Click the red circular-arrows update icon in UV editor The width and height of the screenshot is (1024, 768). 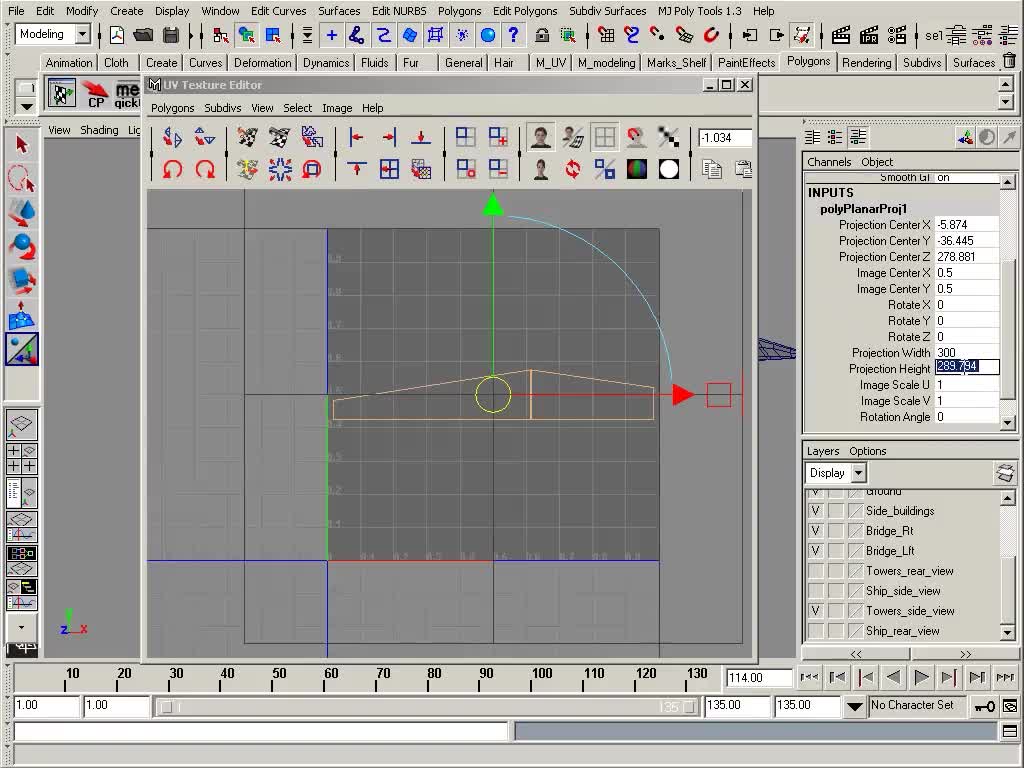573,169
